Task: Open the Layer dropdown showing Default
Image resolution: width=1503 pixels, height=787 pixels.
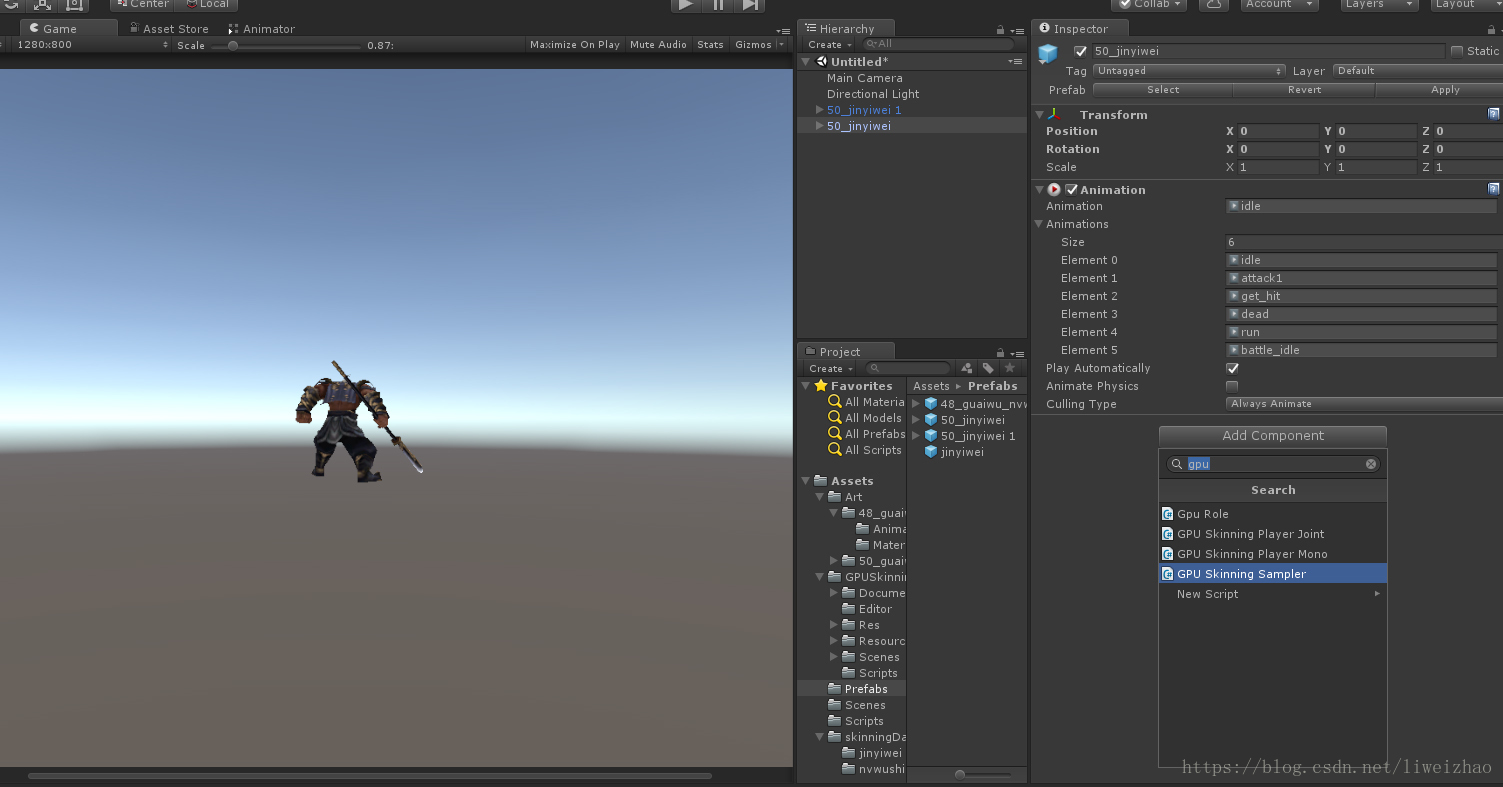Action: (1418, 71)
